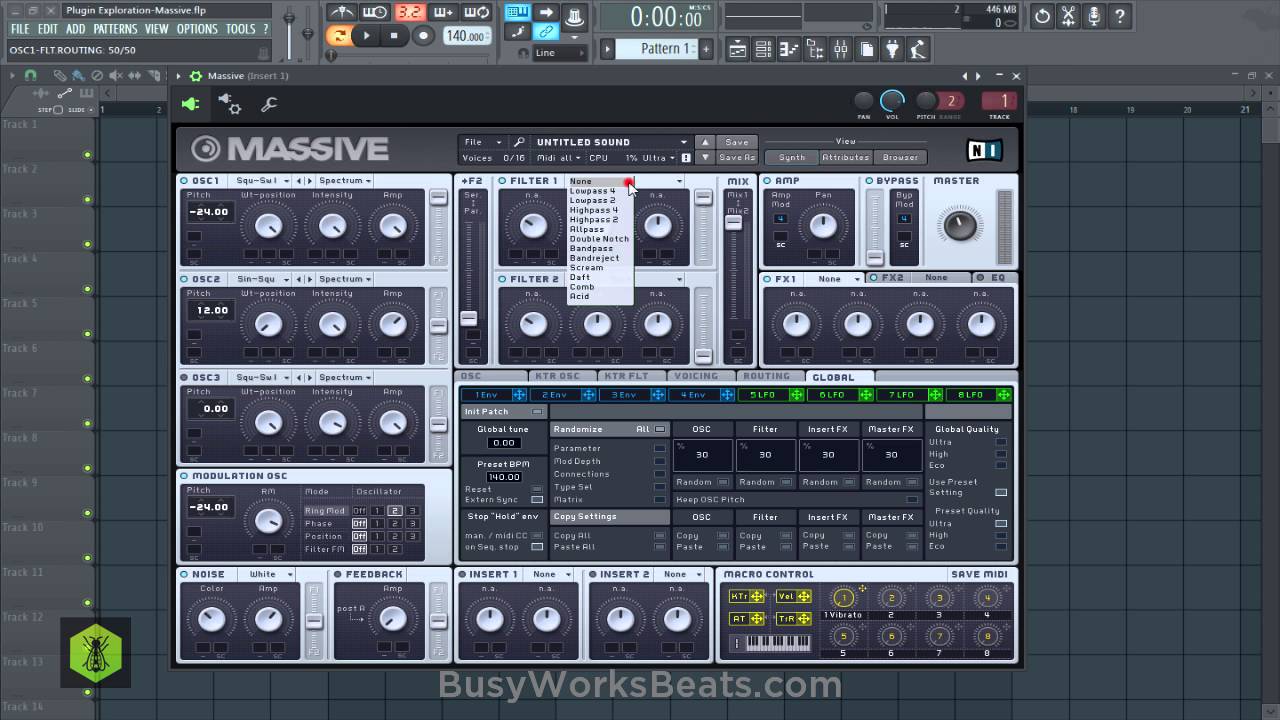Open the PATTERNS menu

coord(115,29)
